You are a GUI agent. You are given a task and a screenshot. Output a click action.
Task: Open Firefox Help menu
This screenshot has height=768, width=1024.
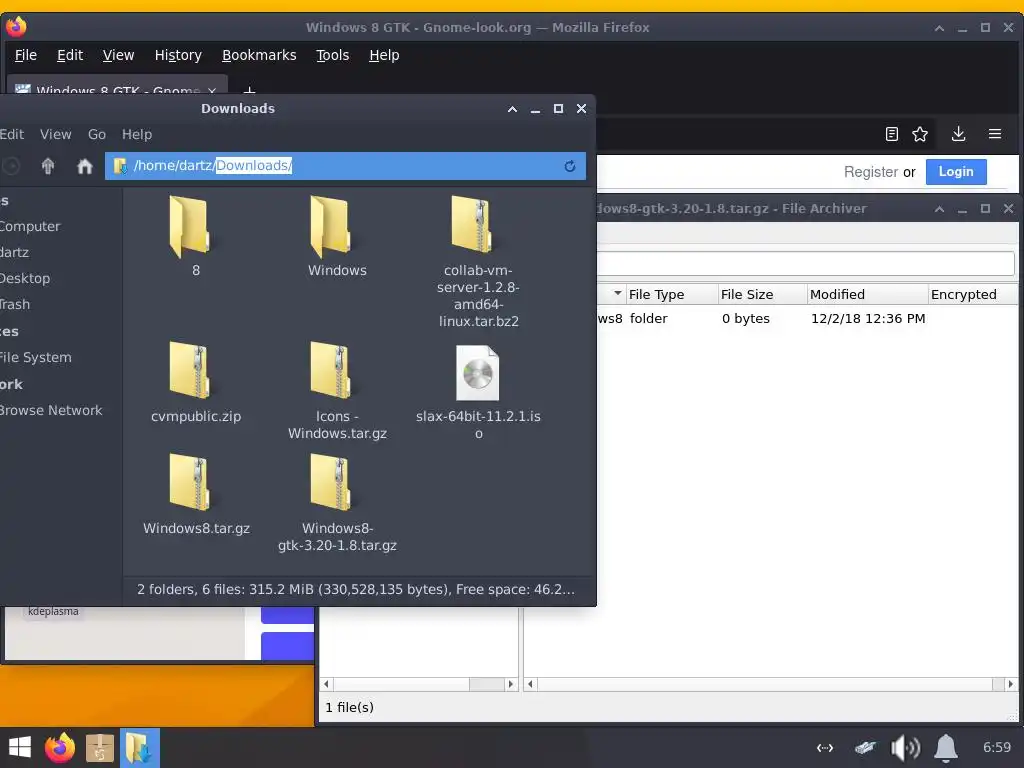point(384,56)
